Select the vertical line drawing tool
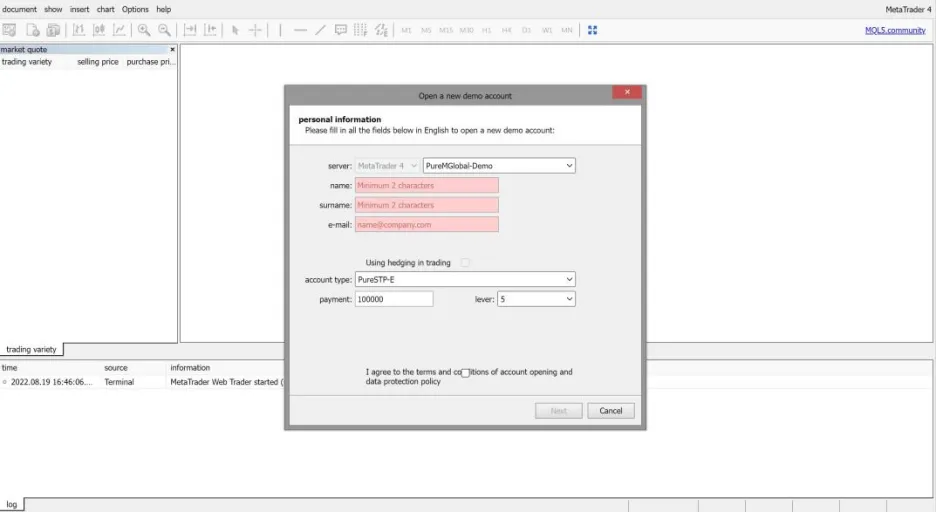937x512 pixels. [x=280, y=30]
